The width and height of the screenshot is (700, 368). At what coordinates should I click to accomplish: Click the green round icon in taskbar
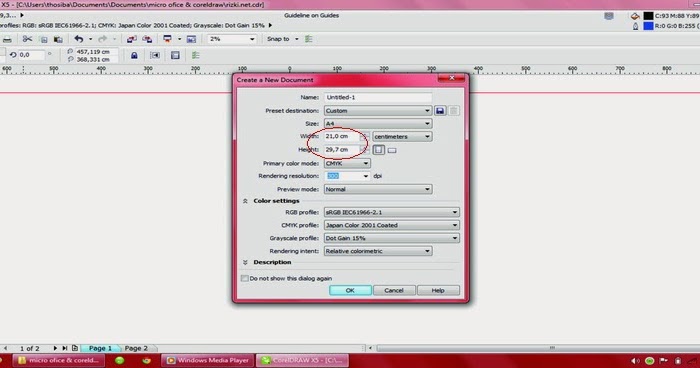(119, 360)
